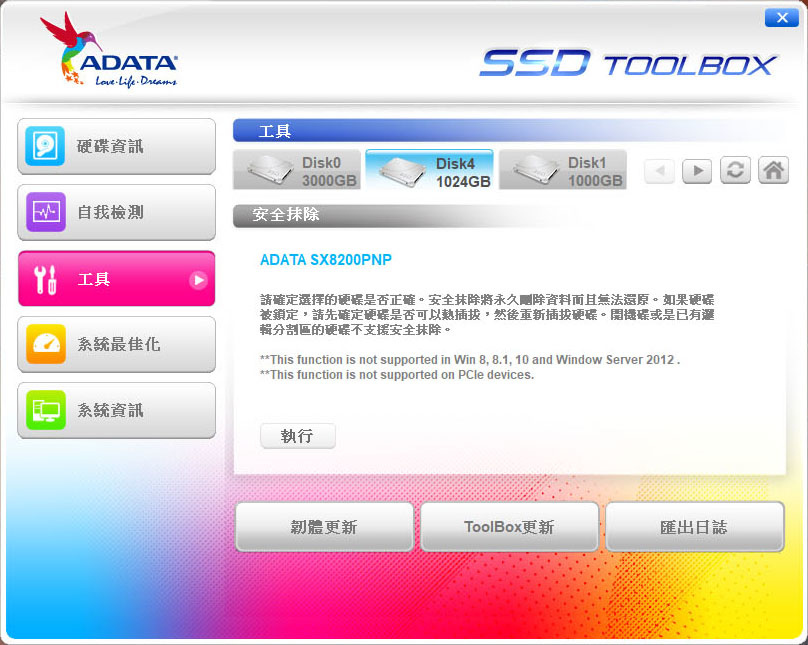This screenshot has height=645, width=808.
Task: Click the Win 8, 8.1, 10 unsupported note
Action: point(470,360)
